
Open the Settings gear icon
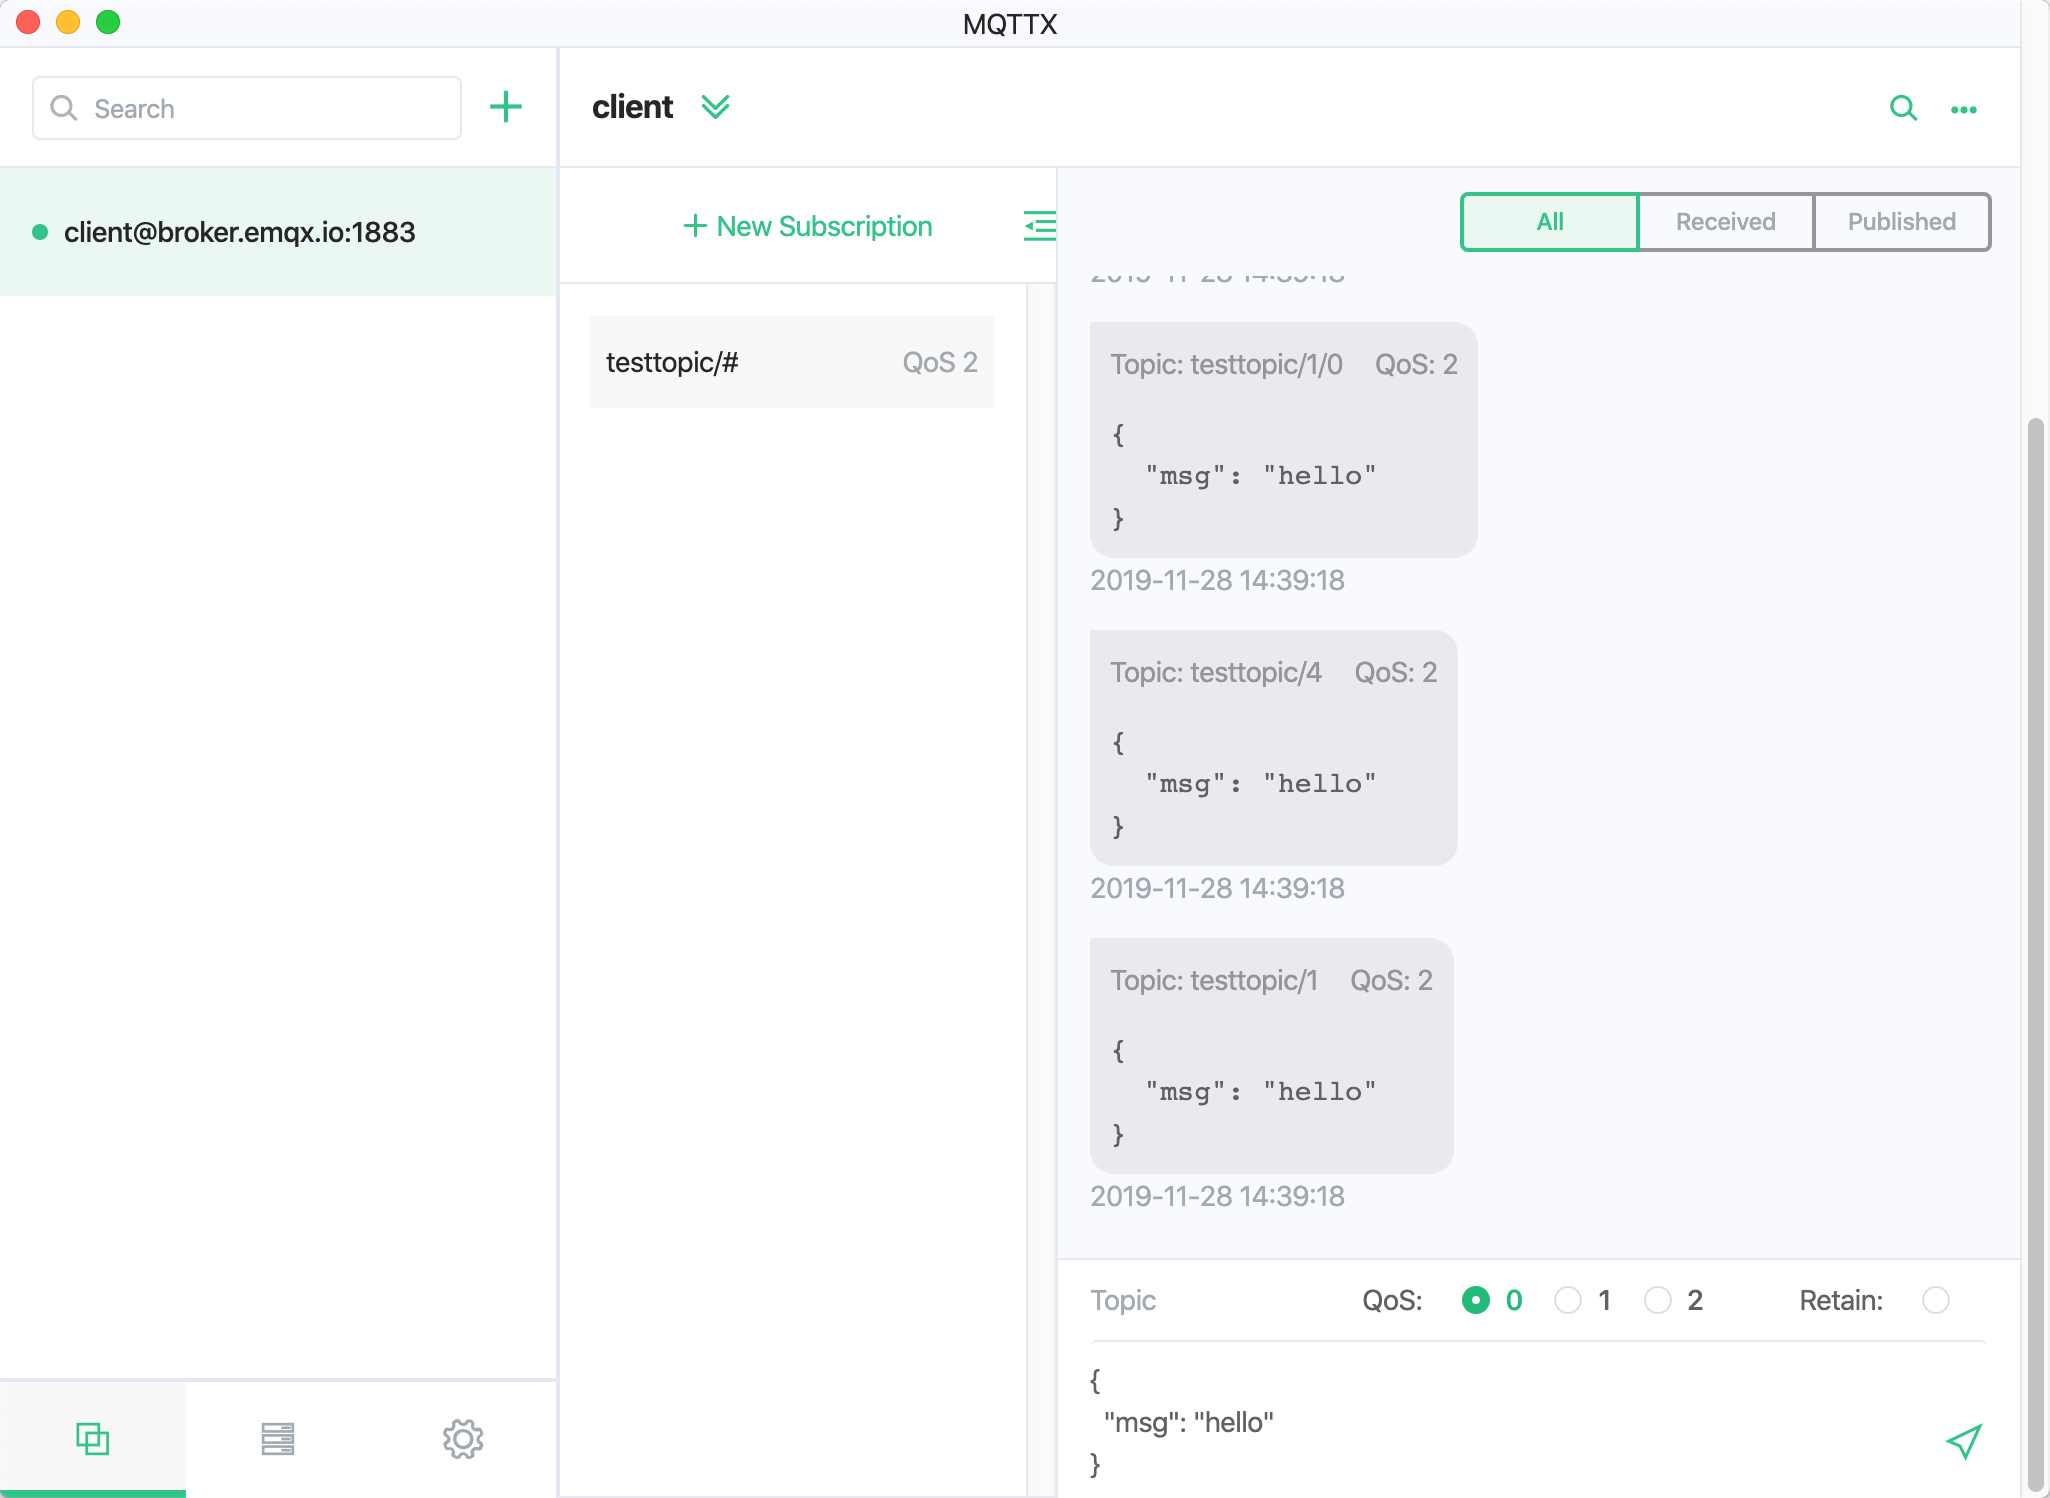[462, 1438]
